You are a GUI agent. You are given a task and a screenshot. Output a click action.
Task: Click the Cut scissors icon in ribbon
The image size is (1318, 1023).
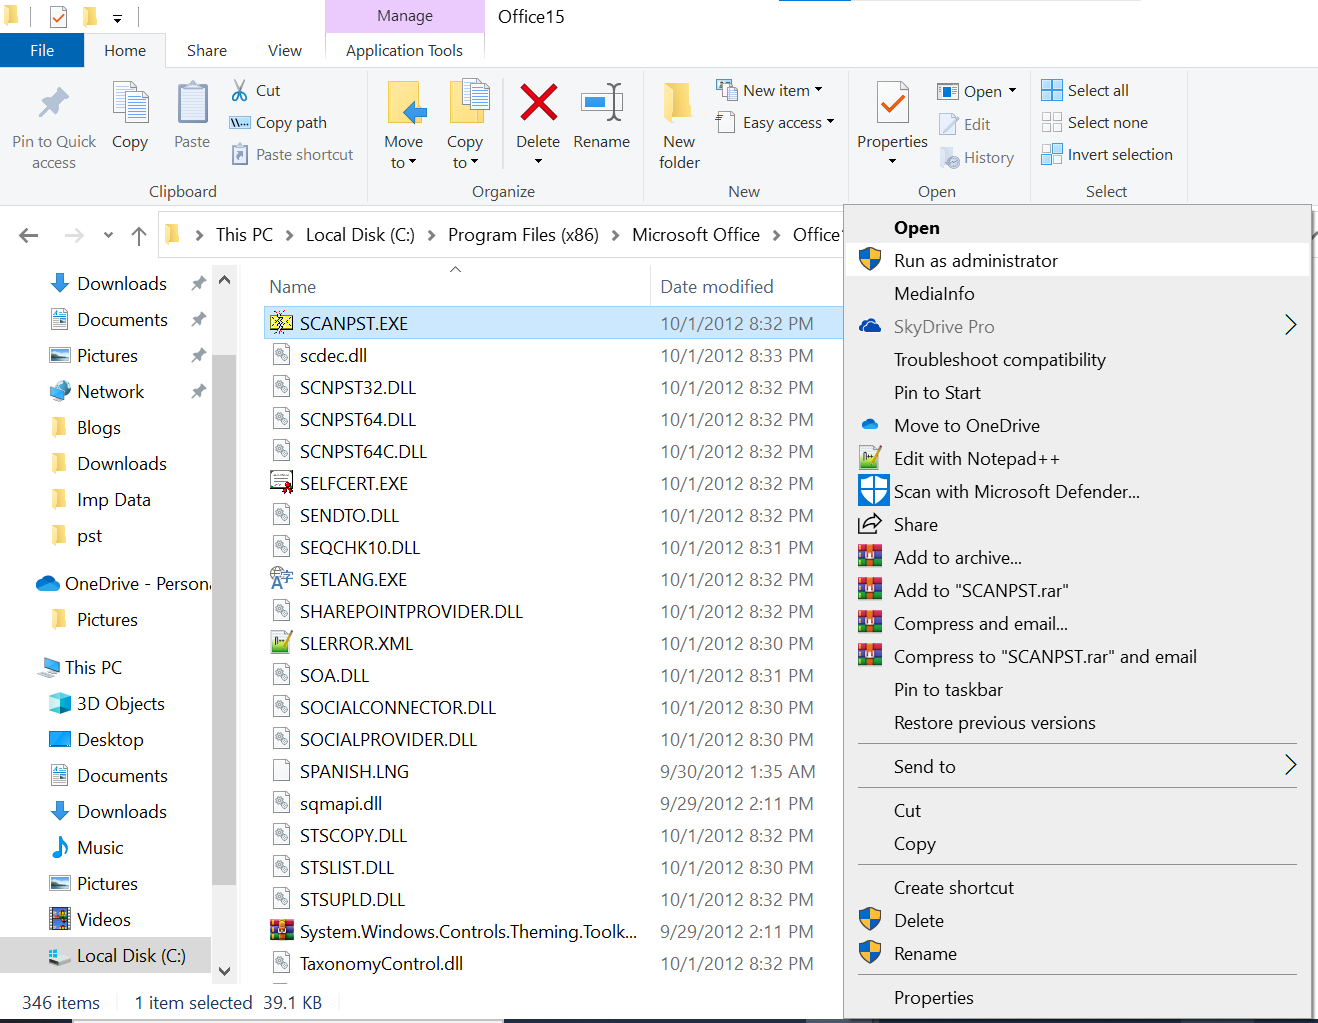[x=240, y=90]
